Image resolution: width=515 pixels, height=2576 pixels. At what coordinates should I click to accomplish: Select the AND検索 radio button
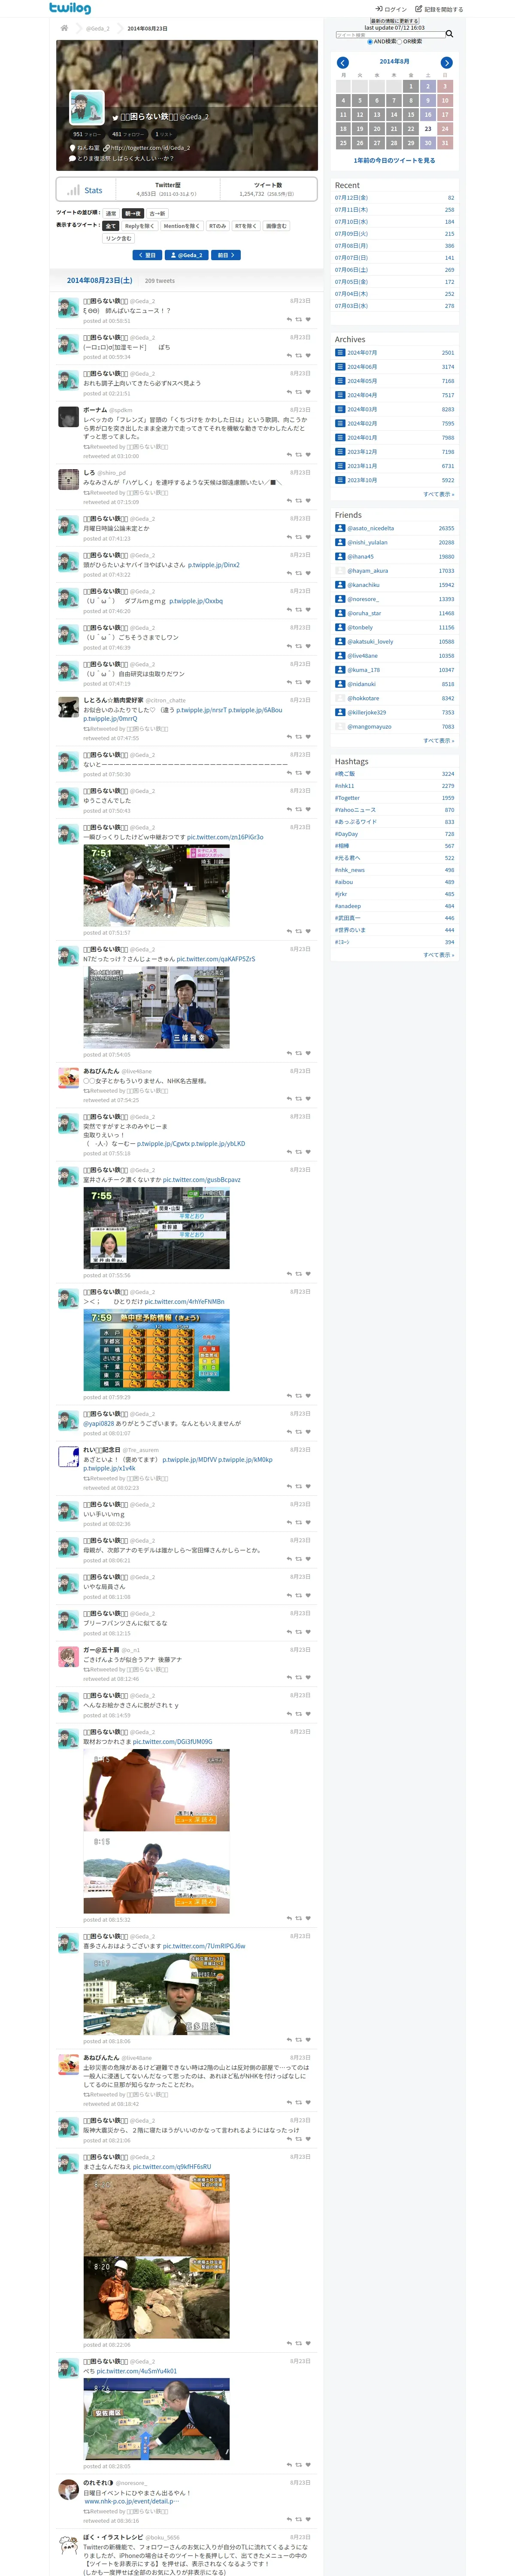pyautogui.click(x=370, y=42)
